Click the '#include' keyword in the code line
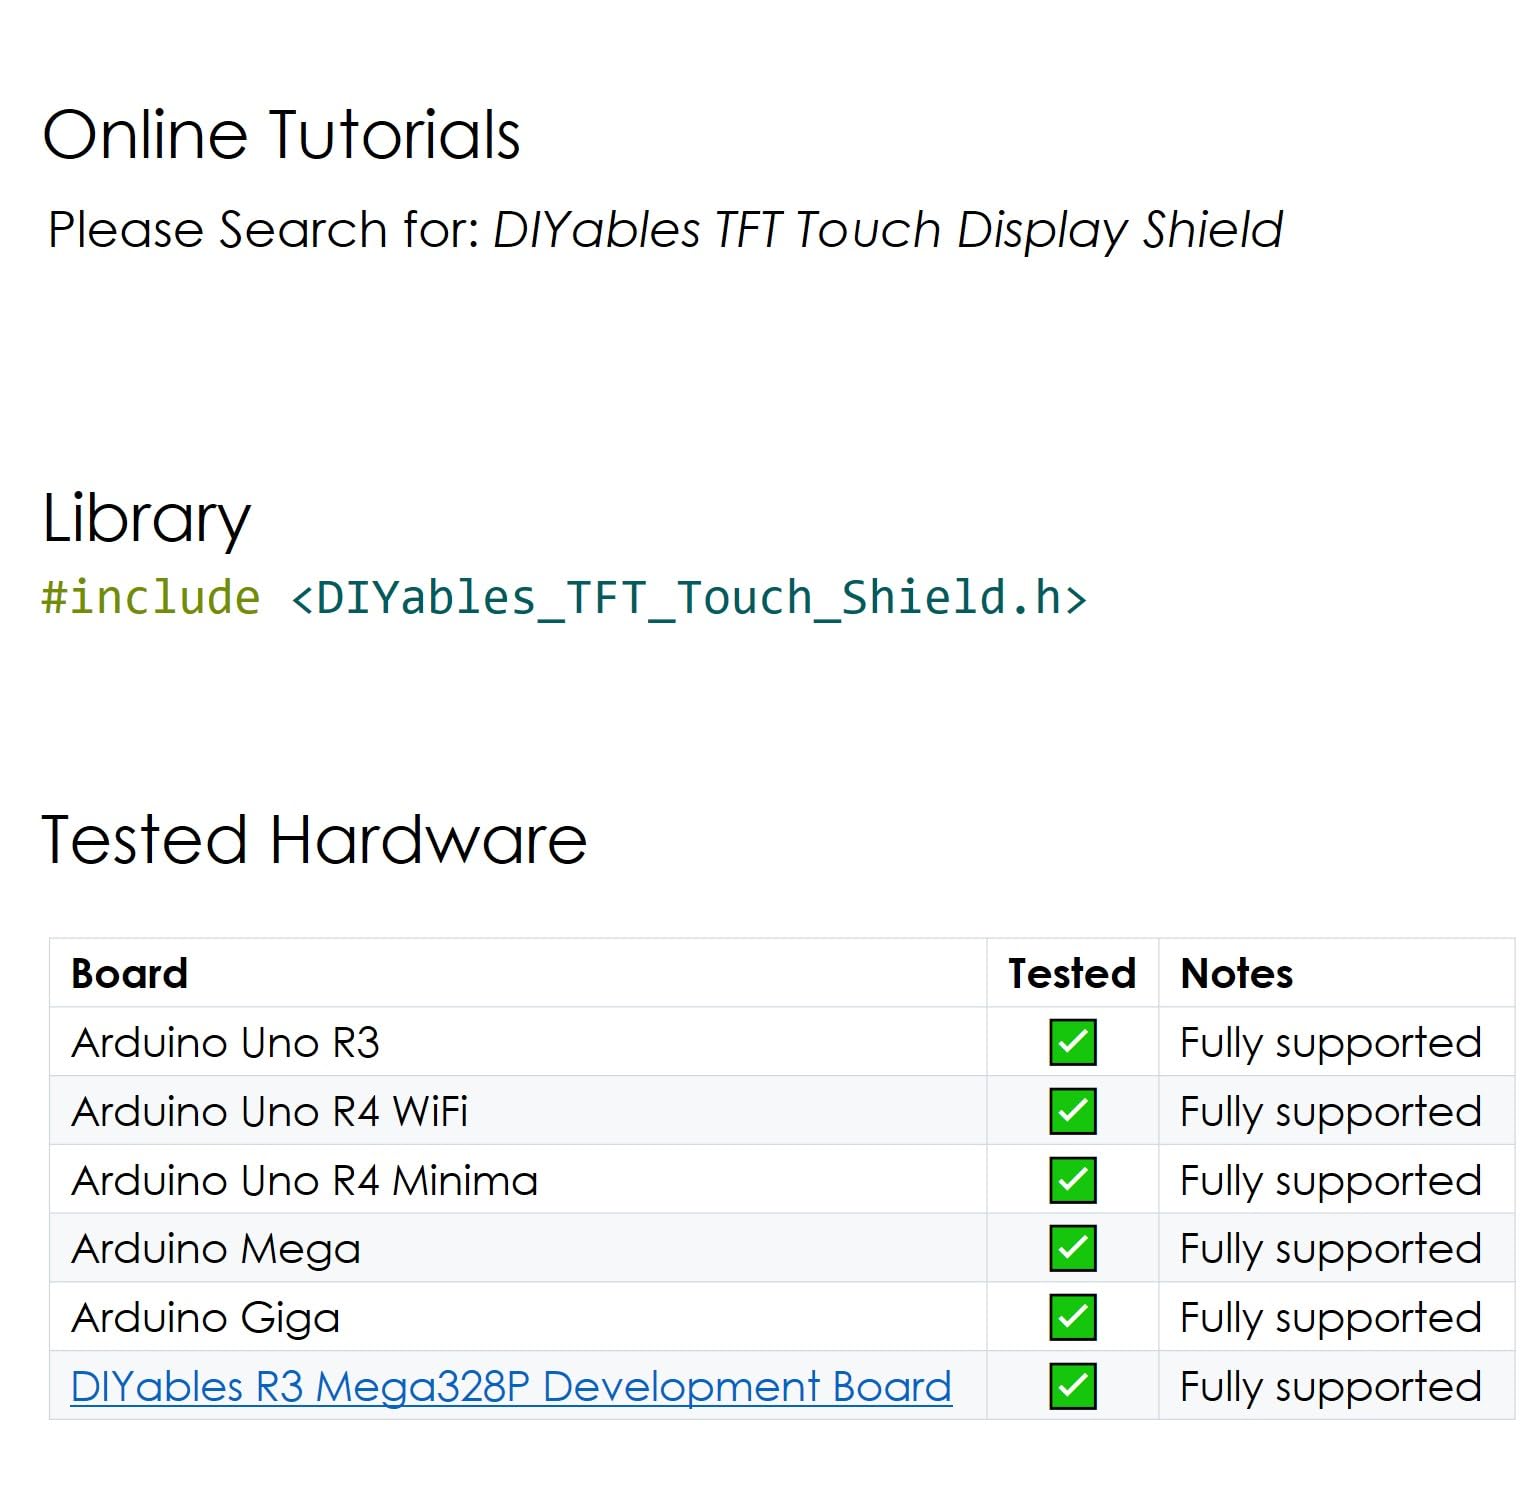This screenshot has width=1529, height=1503. click(x=151, y=597)
